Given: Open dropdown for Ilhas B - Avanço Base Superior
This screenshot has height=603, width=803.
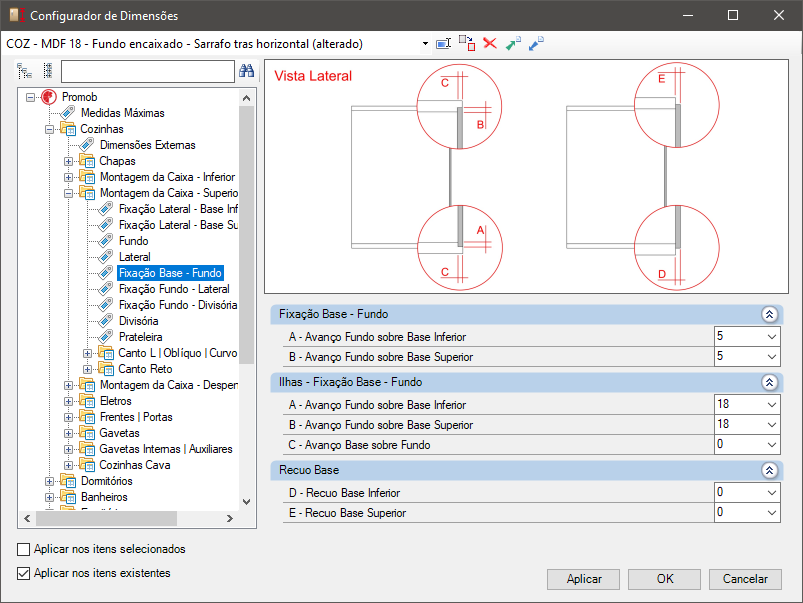Looking at the screenshot, I should click(771, 425).
